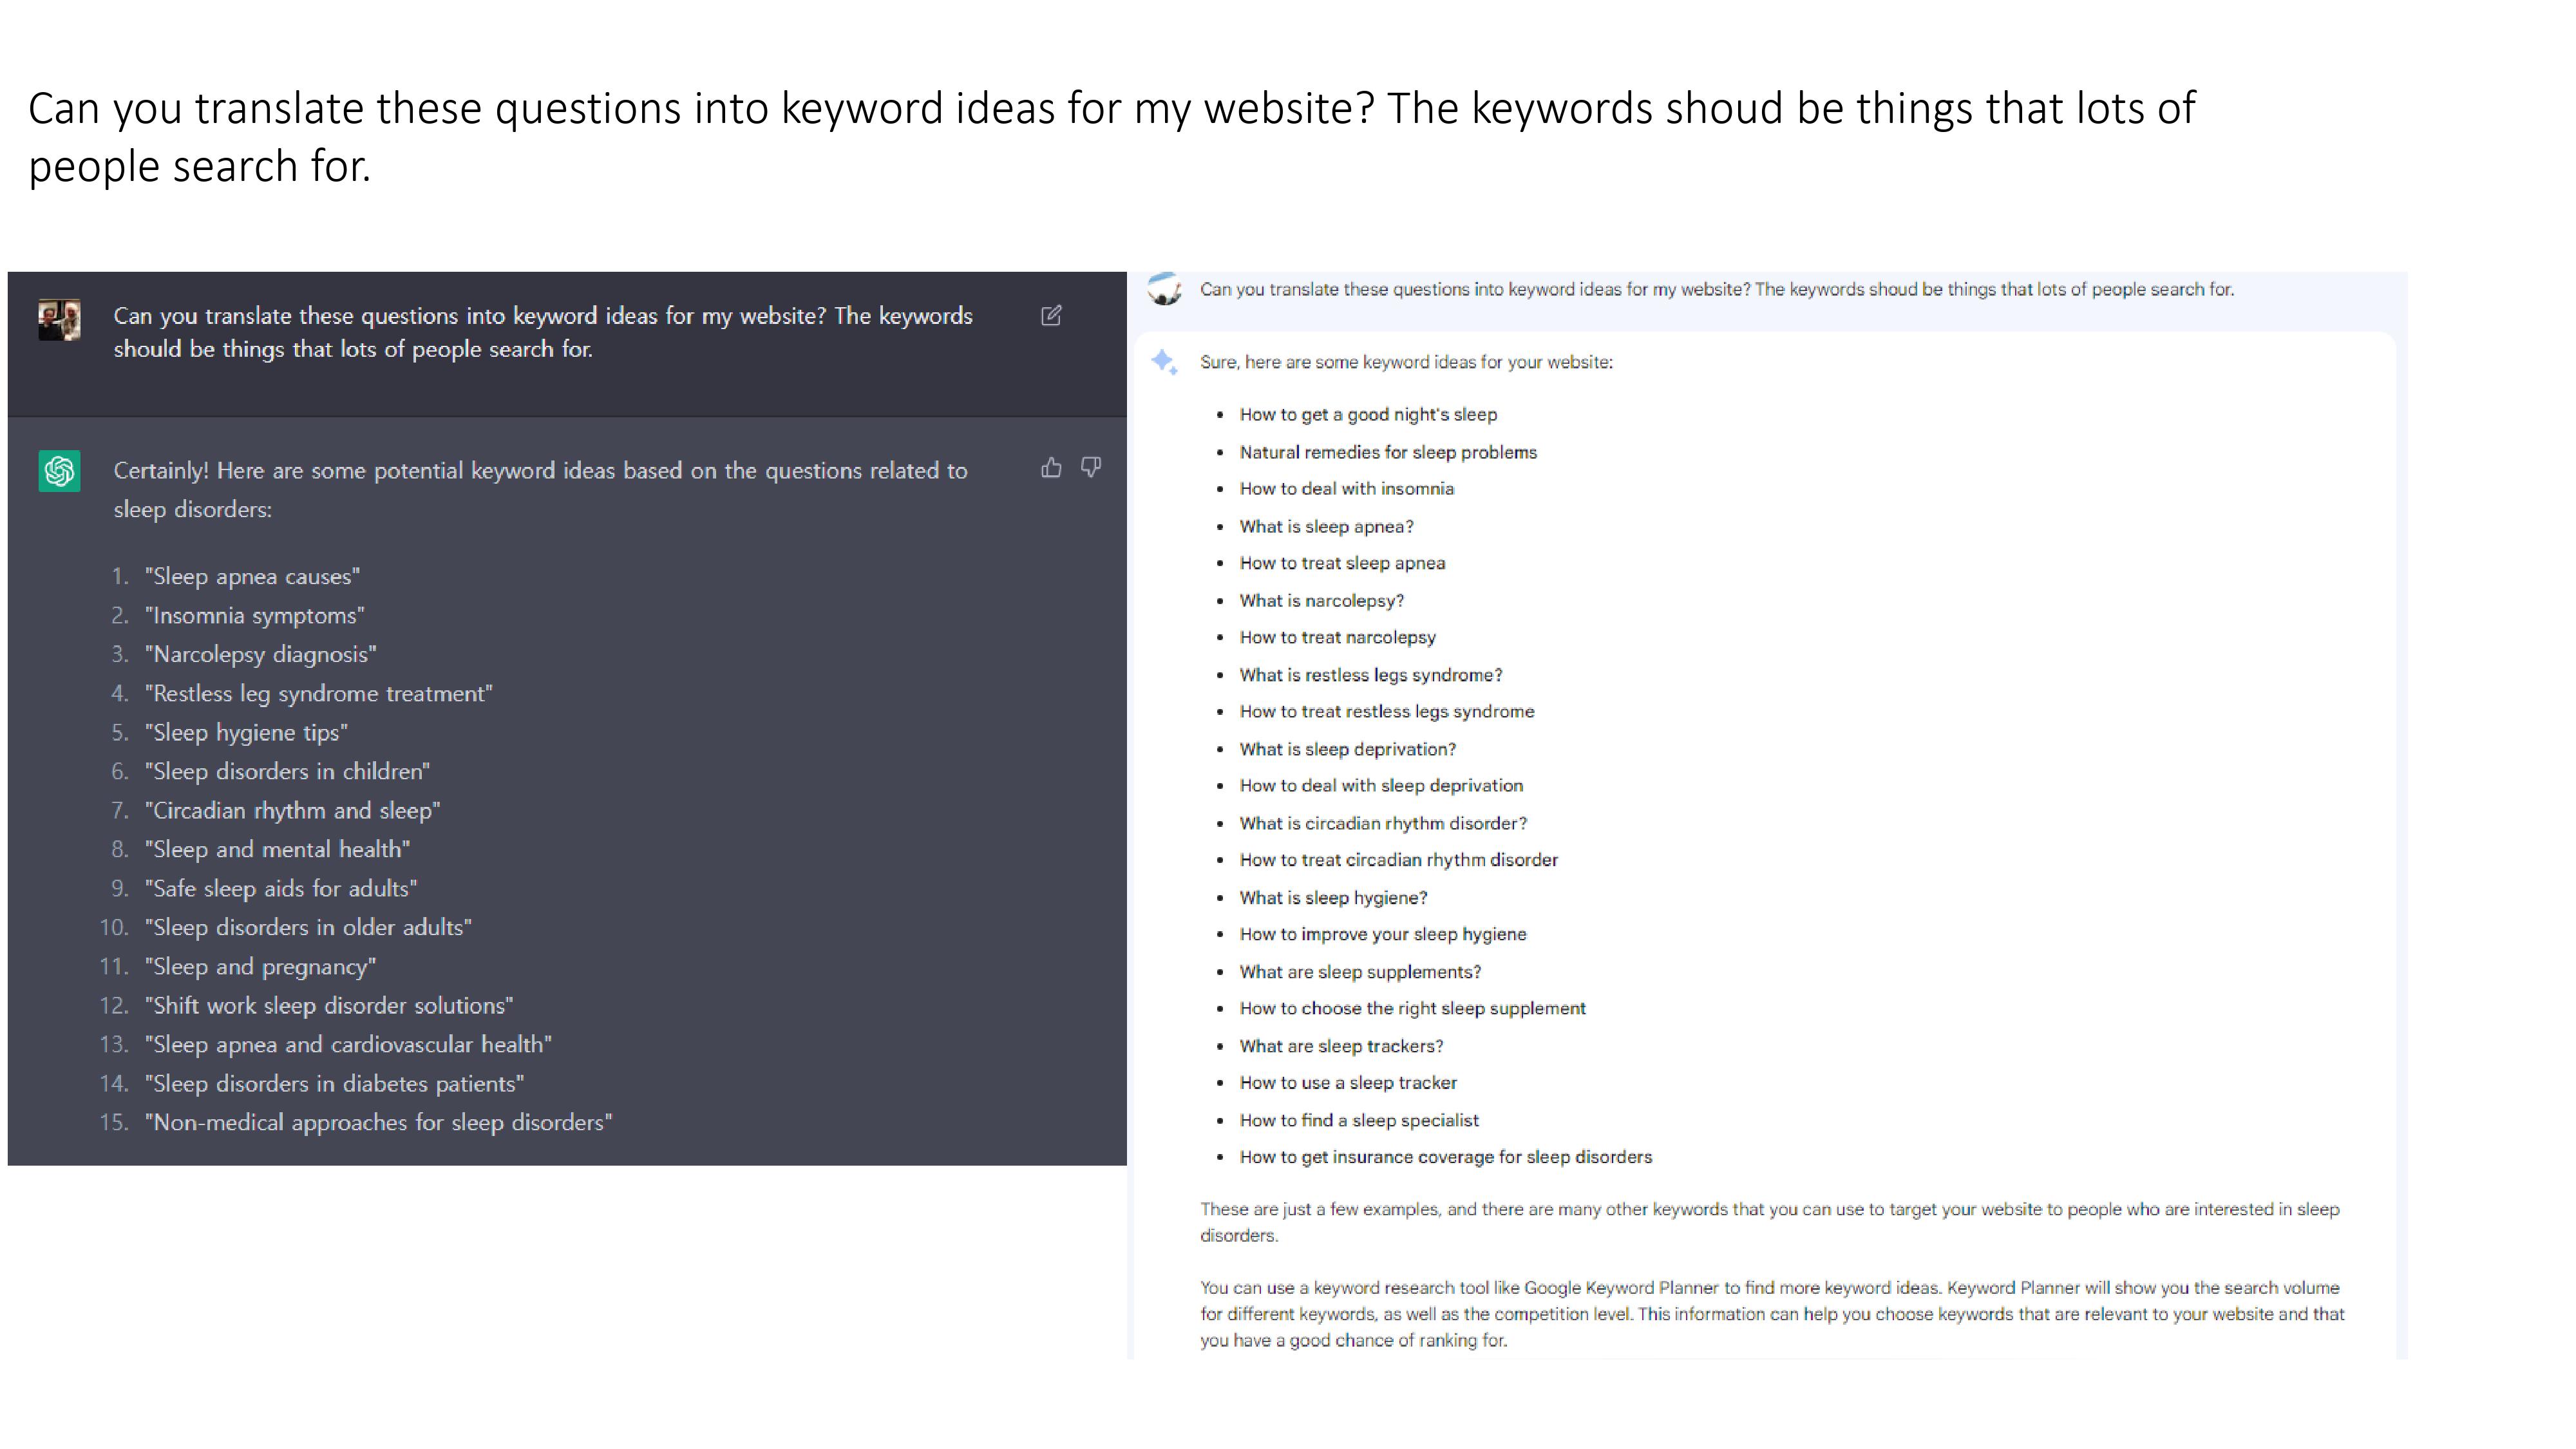2576x1449 pixels.
Task: Select "Restless leg syndrome treatment" item
Action: coord(319,694)
